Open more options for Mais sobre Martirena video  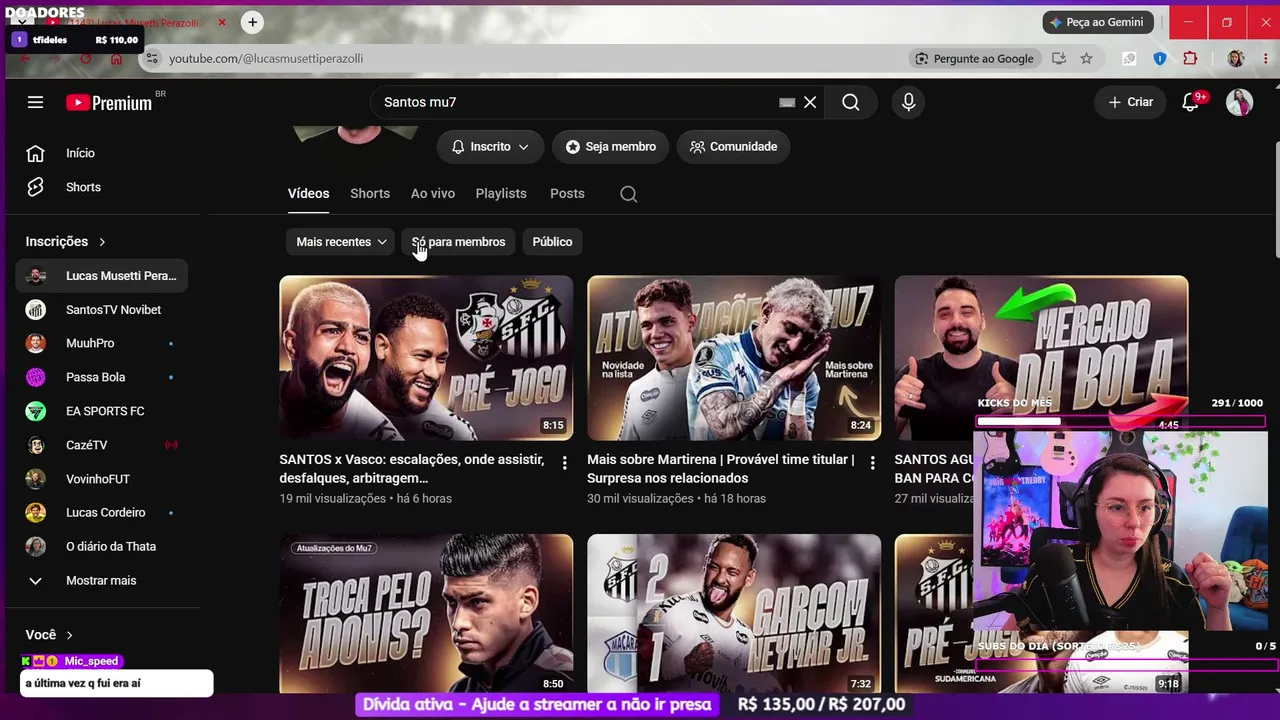(x=873, y=463)
